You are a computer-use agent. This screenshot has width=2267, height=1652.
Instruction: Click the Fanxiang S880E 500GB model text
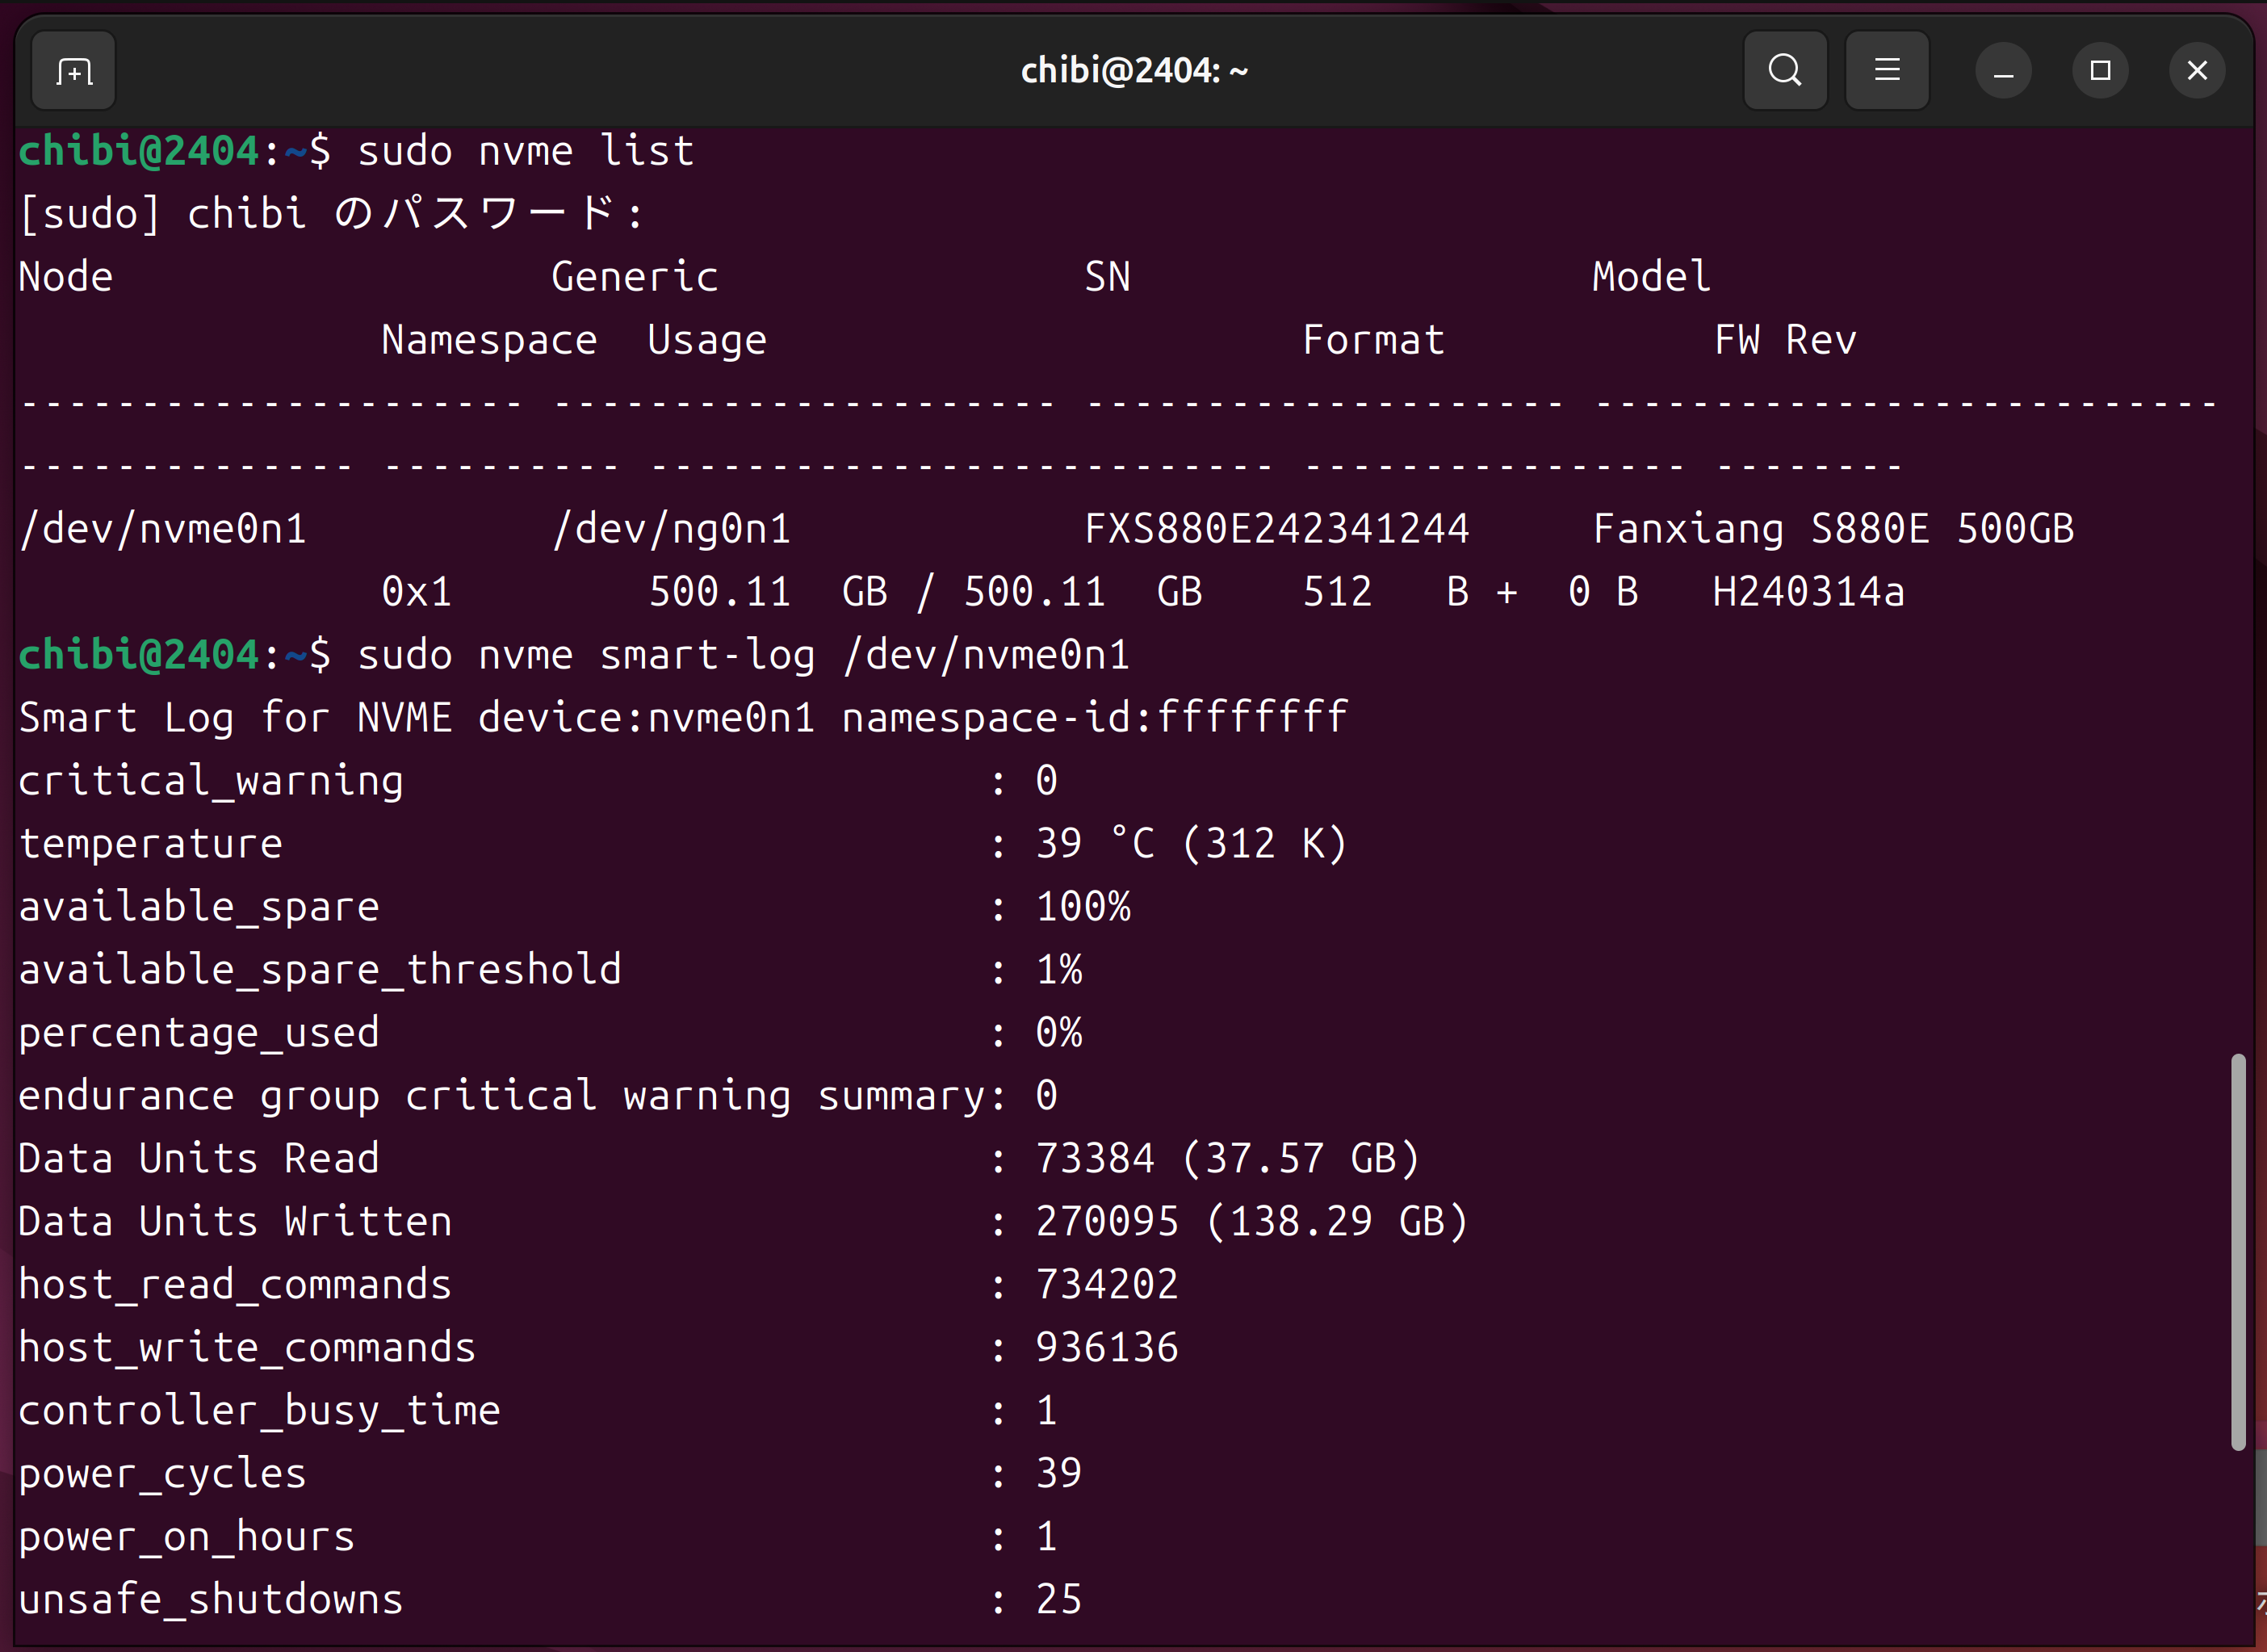[1833, 529]
